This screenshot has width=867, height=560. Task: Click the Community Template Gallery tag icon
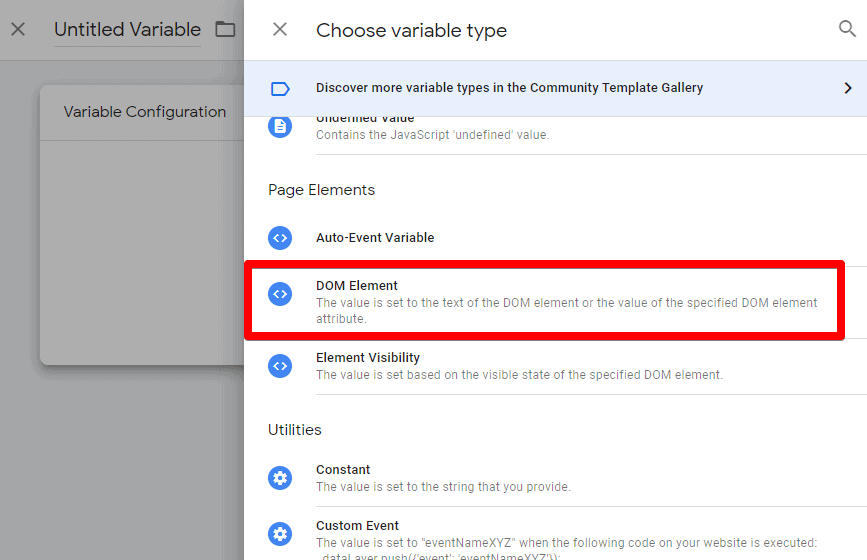pos(280,88)
